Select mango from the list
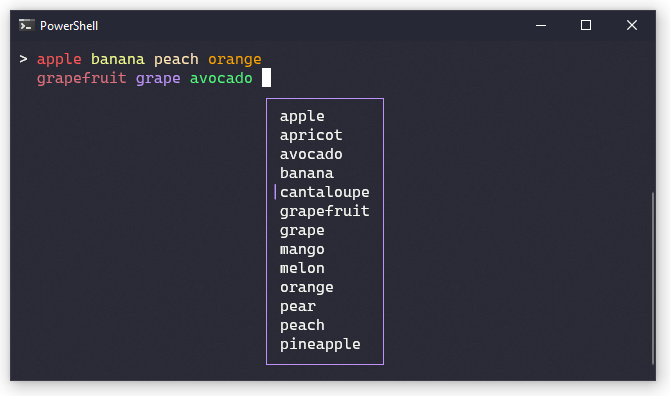 point(302,249)
